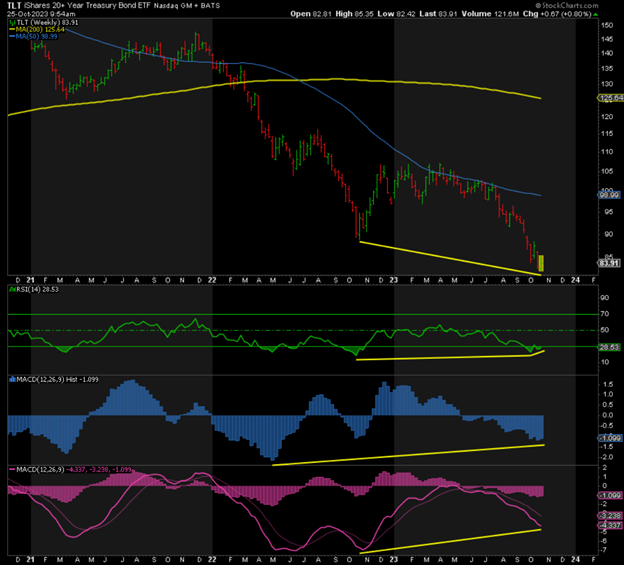This screenshot has height=565, width=624.
Task: Click the -4.337 MACD tag on bottom axis
Action: [x=610, y=525]
